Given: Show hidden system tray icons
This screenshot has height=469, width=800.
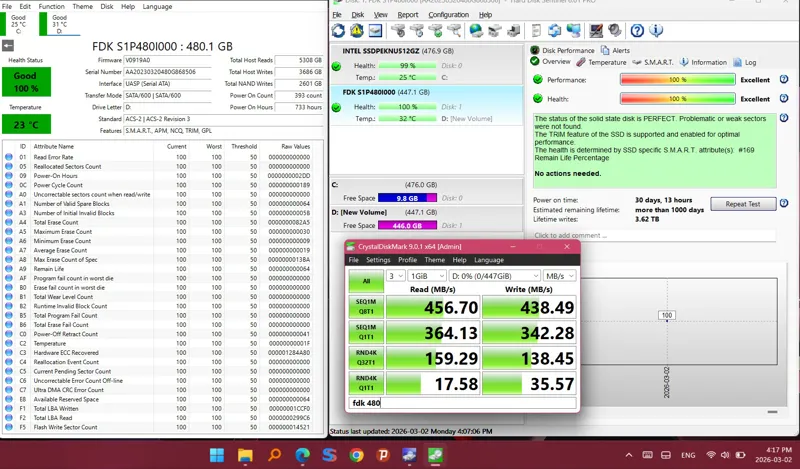Looking at the screenshot, I should pos(629,455).
